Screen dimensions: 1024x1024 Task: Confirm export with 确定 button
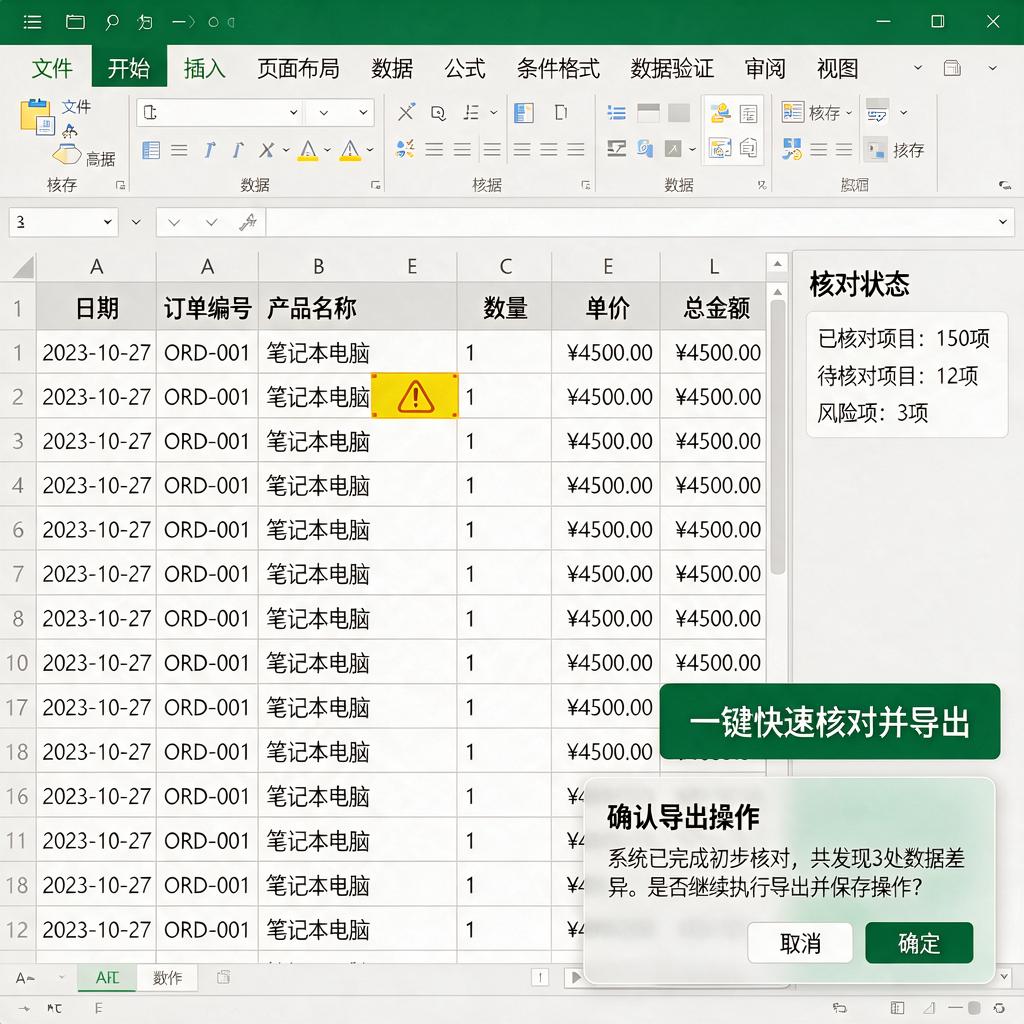click(x=919, y=942)
